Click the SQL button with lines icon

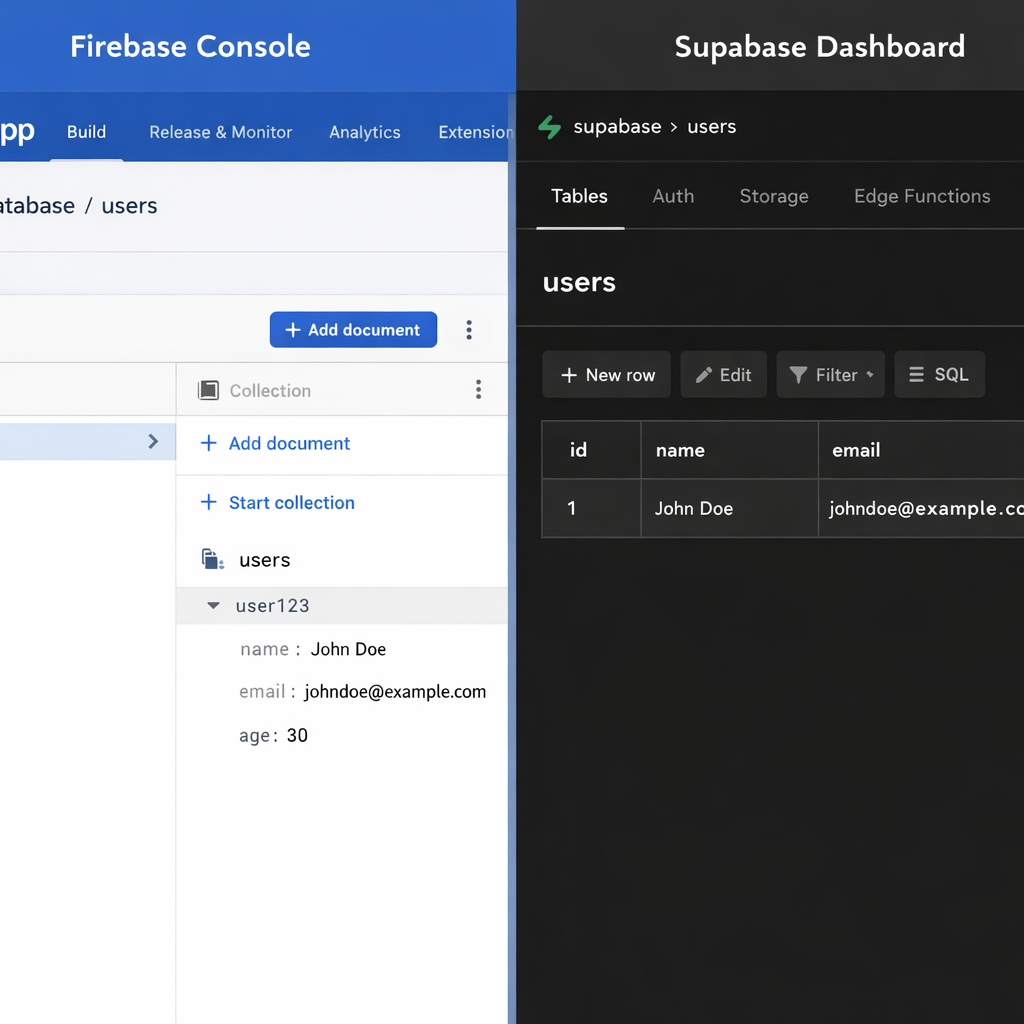(939, 375)
